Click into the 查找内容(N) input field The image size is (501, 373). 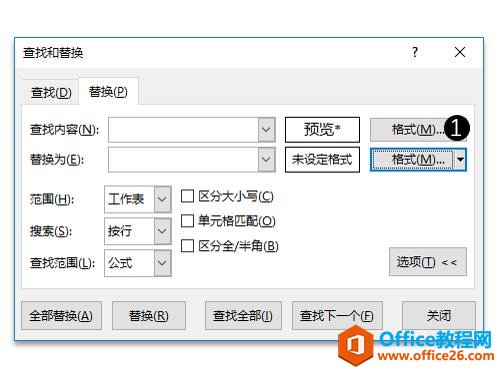click(x=183, y=129)
